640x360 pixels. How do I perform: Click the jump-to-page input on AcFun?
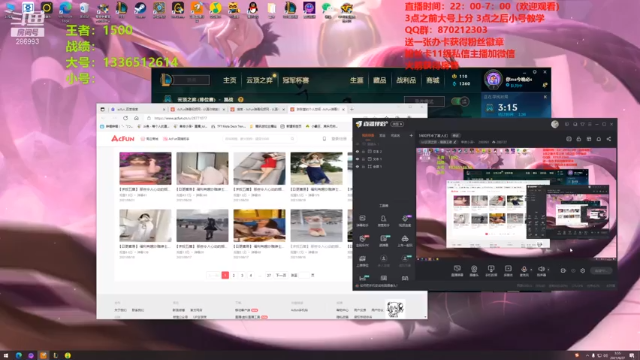tap(304, 275)
